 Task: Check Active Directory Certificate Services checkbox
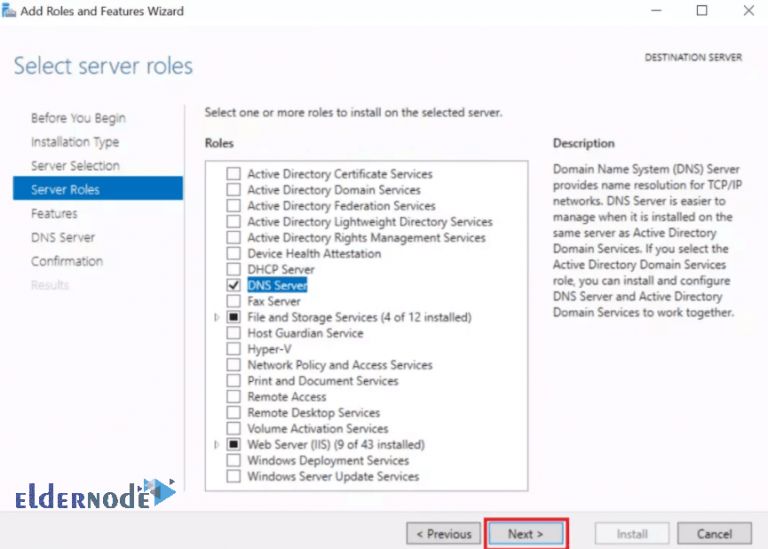click(x=233, y=174)
